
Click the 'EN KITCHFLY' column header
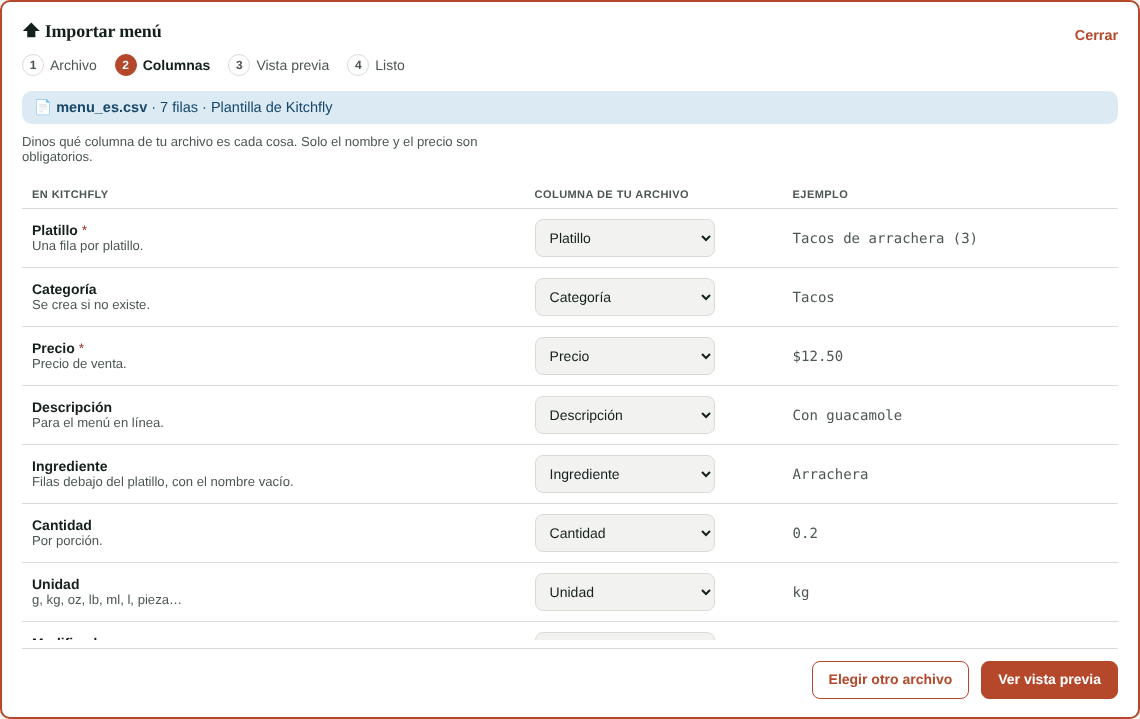coord(70,194)
